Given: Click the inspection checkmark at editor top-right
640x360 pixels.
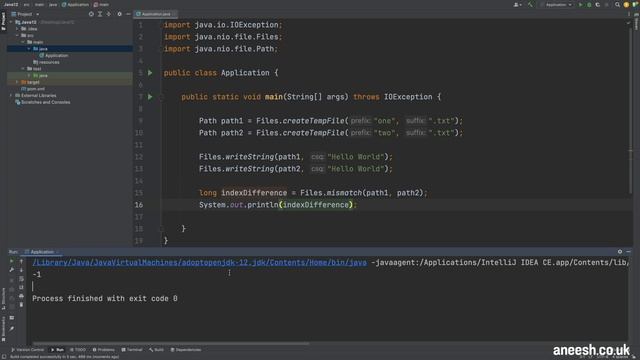Looking at the screenshot, I should [628, 23].
